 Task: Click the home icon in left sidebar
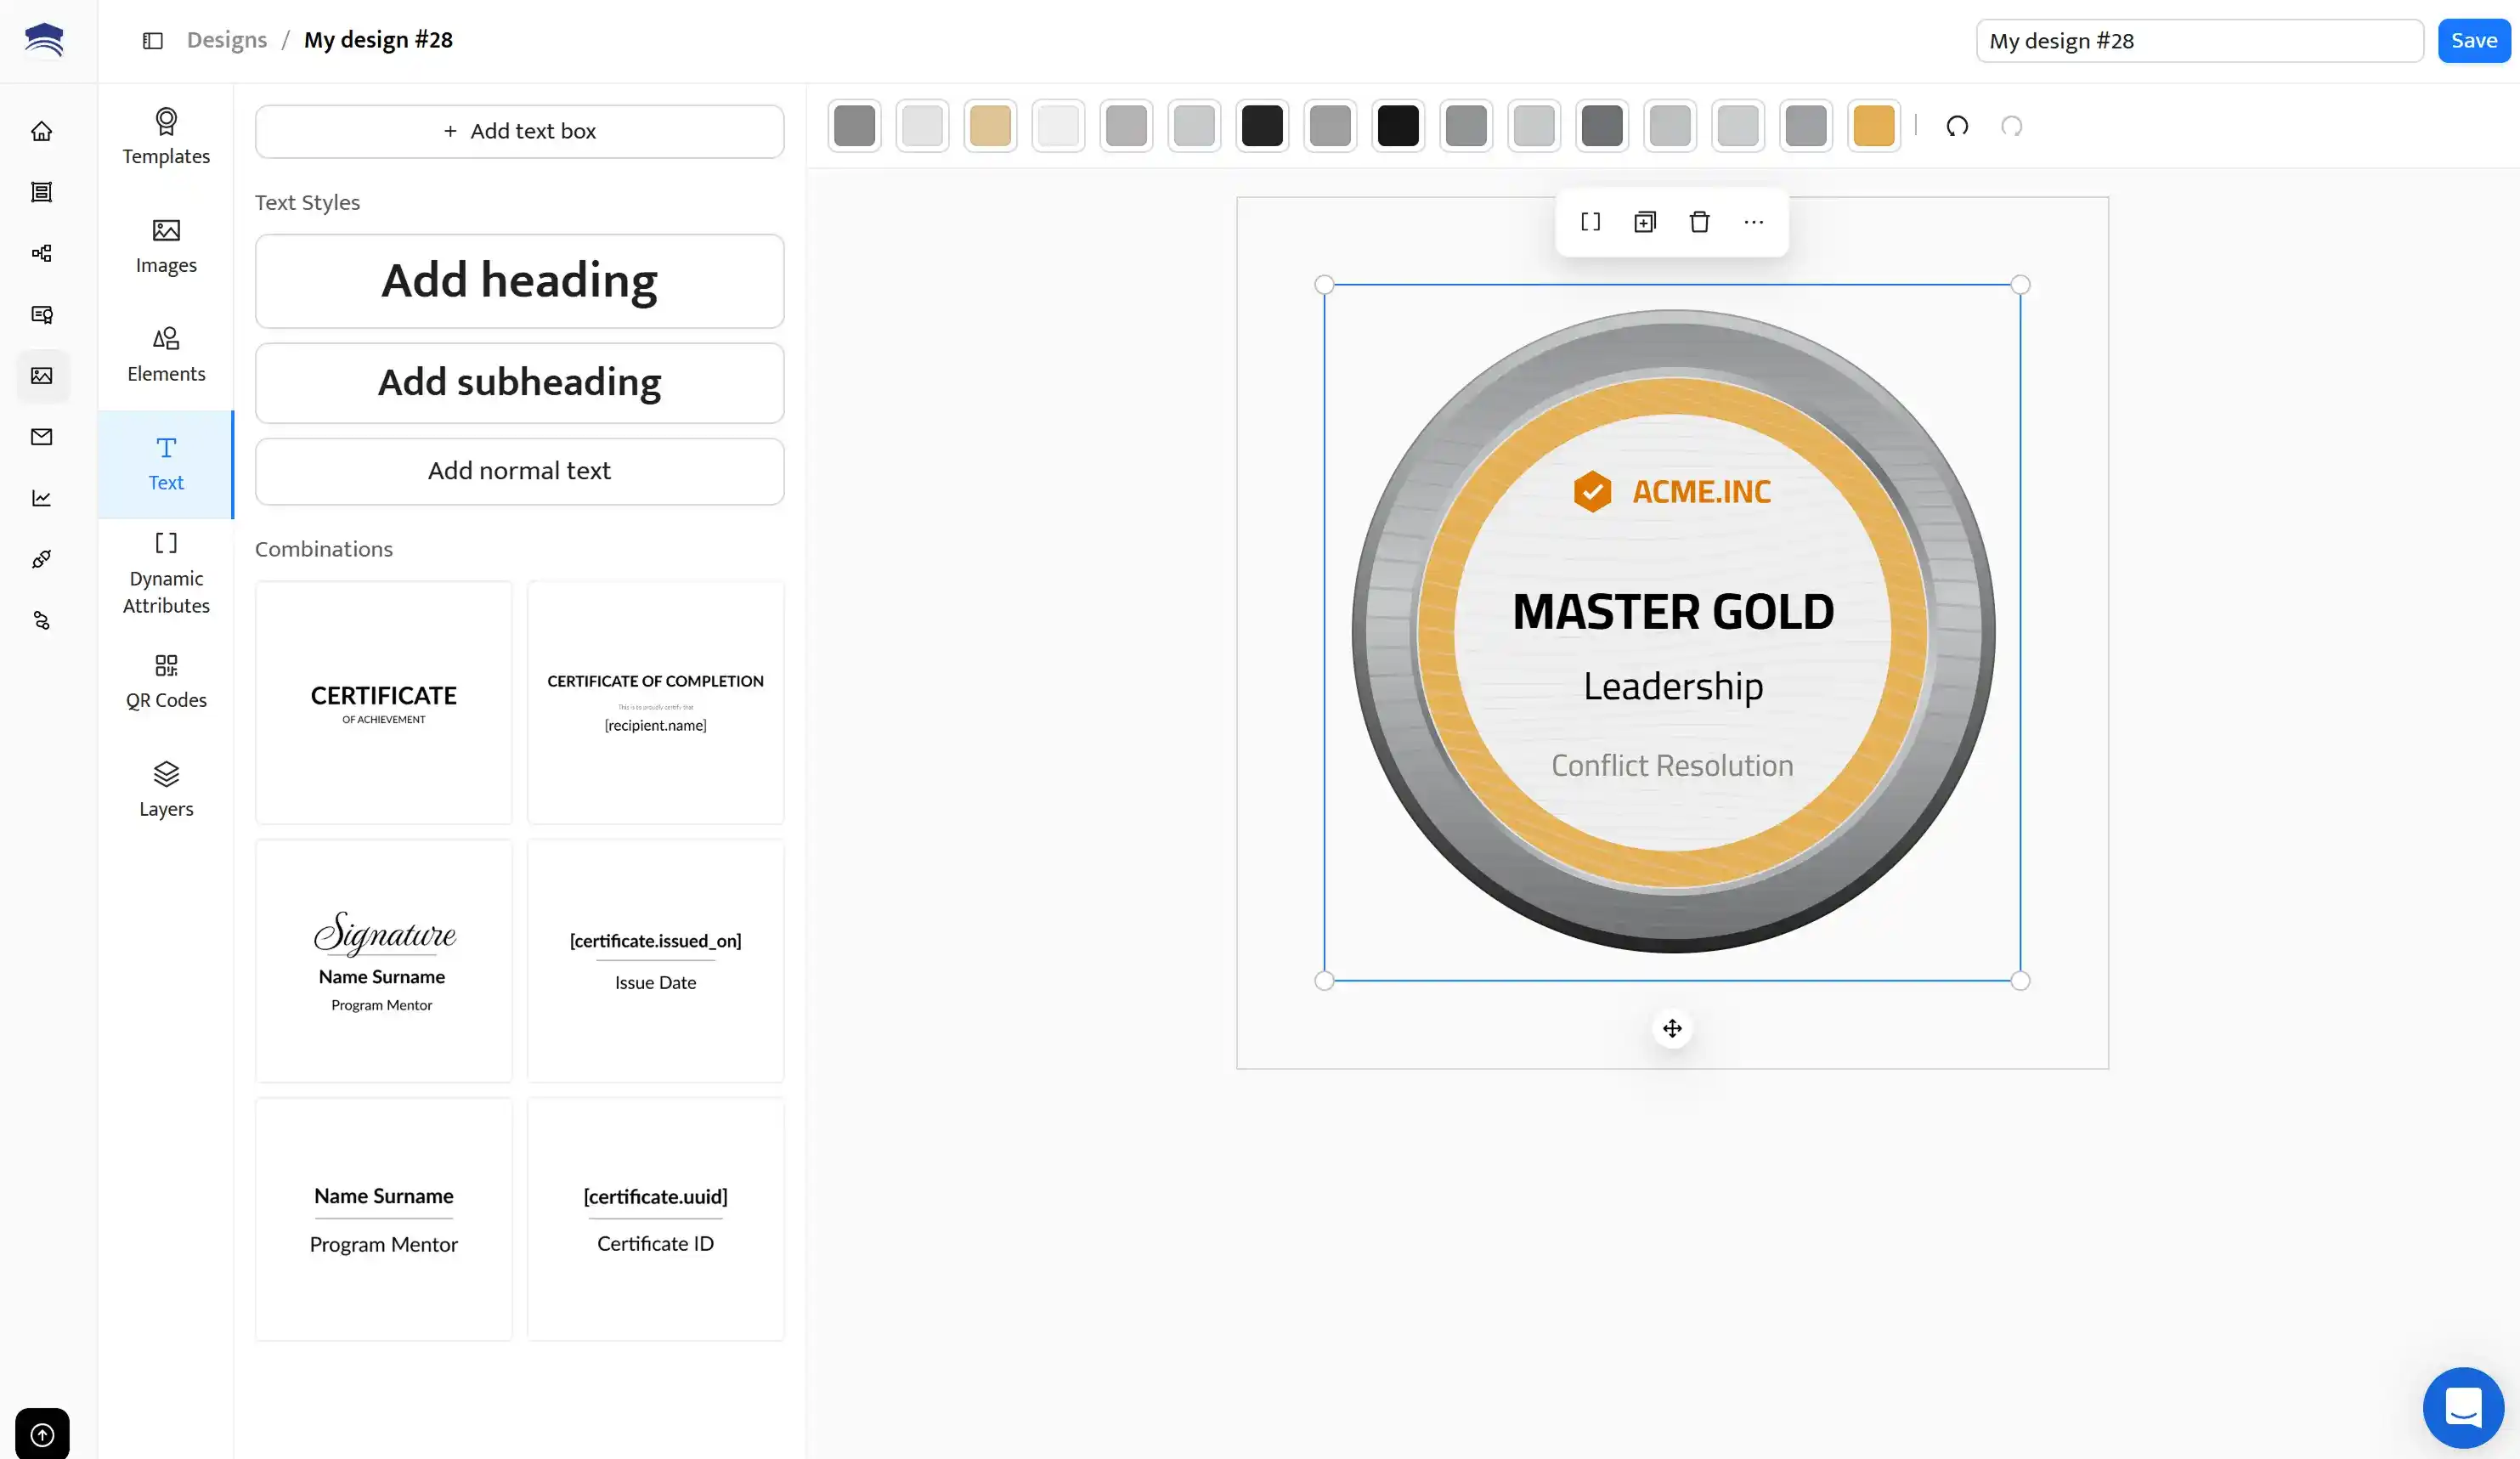pyautogui.click(x=42, y=131)
